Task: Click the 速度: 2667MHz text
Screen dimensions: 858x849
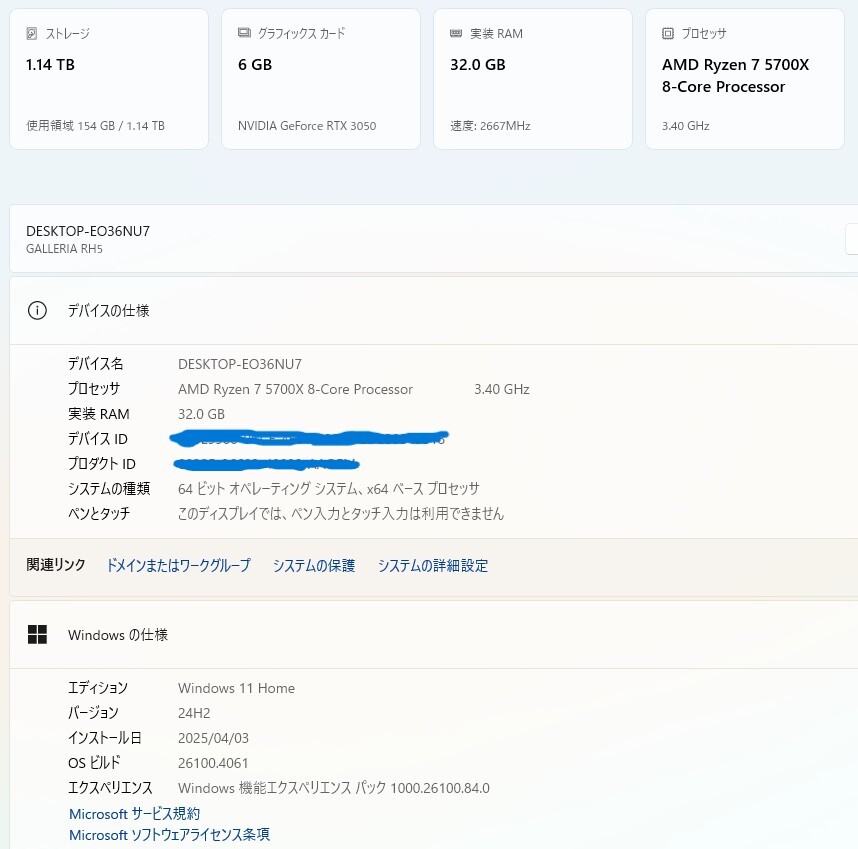Action: (490, 126)
